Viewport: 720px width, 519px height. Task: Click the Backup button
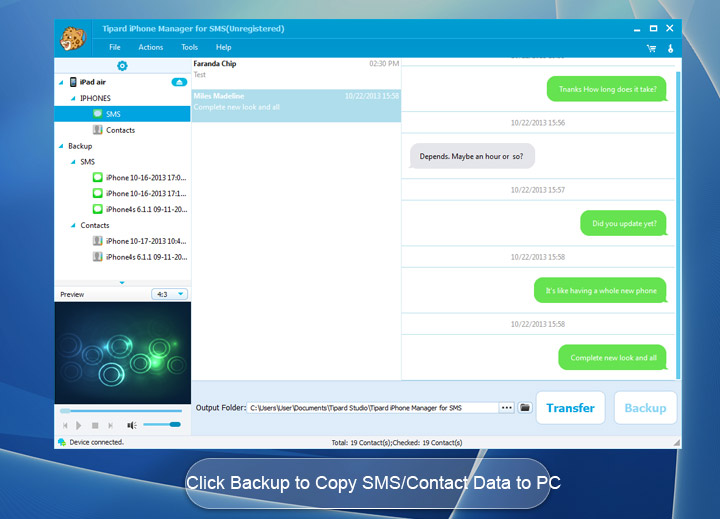tap(645, 408)
